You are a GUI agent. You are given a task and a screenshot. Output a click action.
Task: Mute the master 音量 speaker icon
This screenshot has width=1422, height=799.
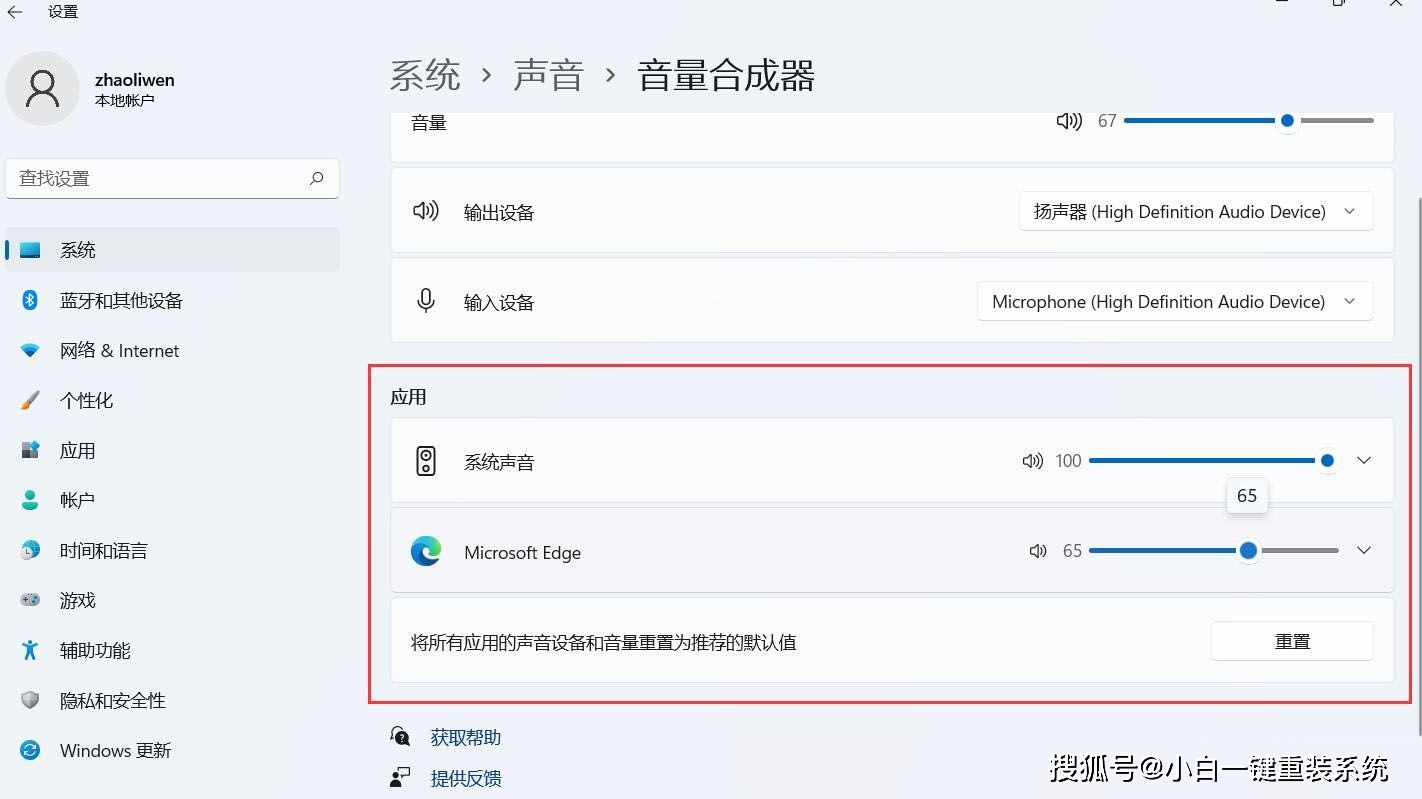pyautogui.click(x=1069, y=121)
